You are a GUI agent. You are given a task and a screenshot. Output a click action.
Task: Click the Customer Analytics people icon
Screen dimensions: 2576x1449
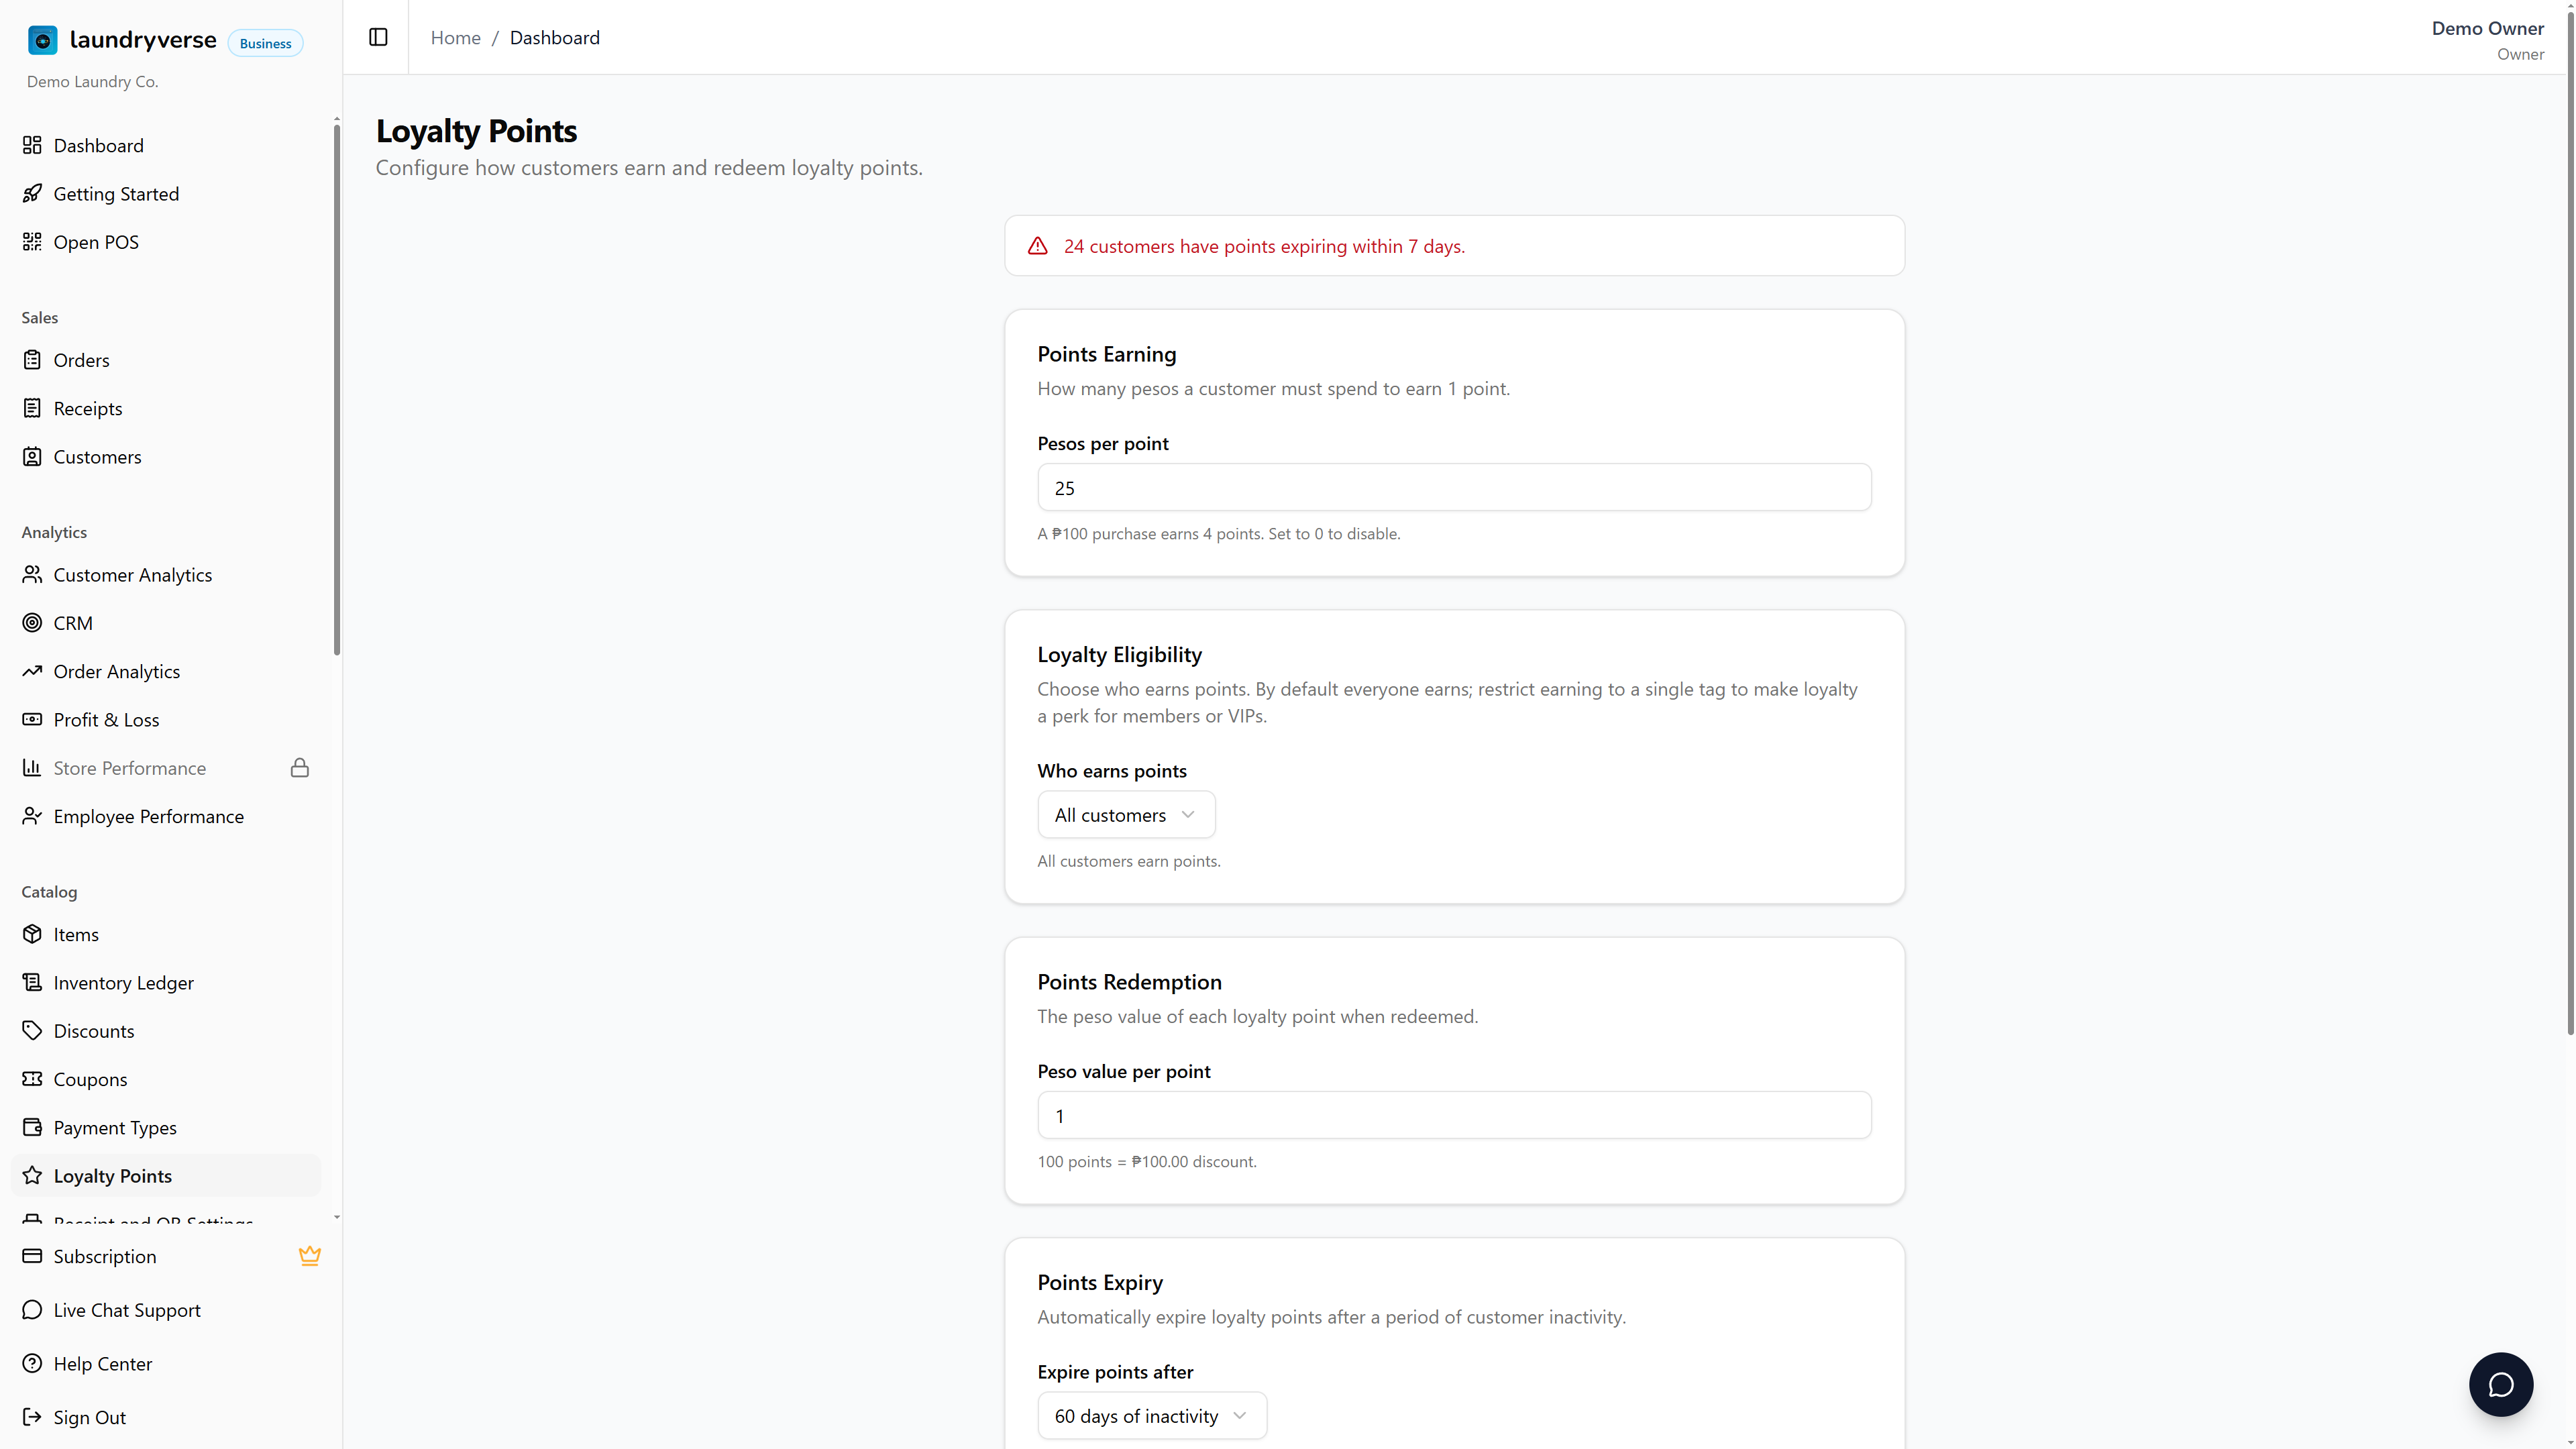[32, 574]
